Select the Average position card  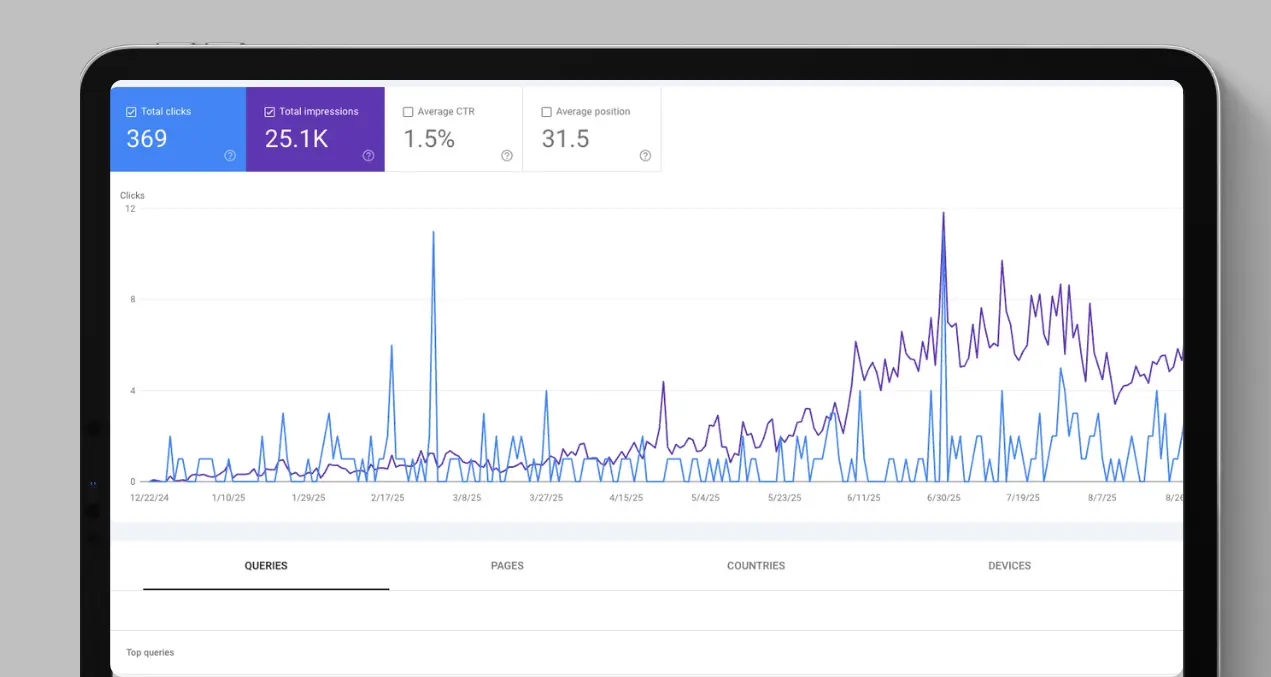(x=591, y=130)
